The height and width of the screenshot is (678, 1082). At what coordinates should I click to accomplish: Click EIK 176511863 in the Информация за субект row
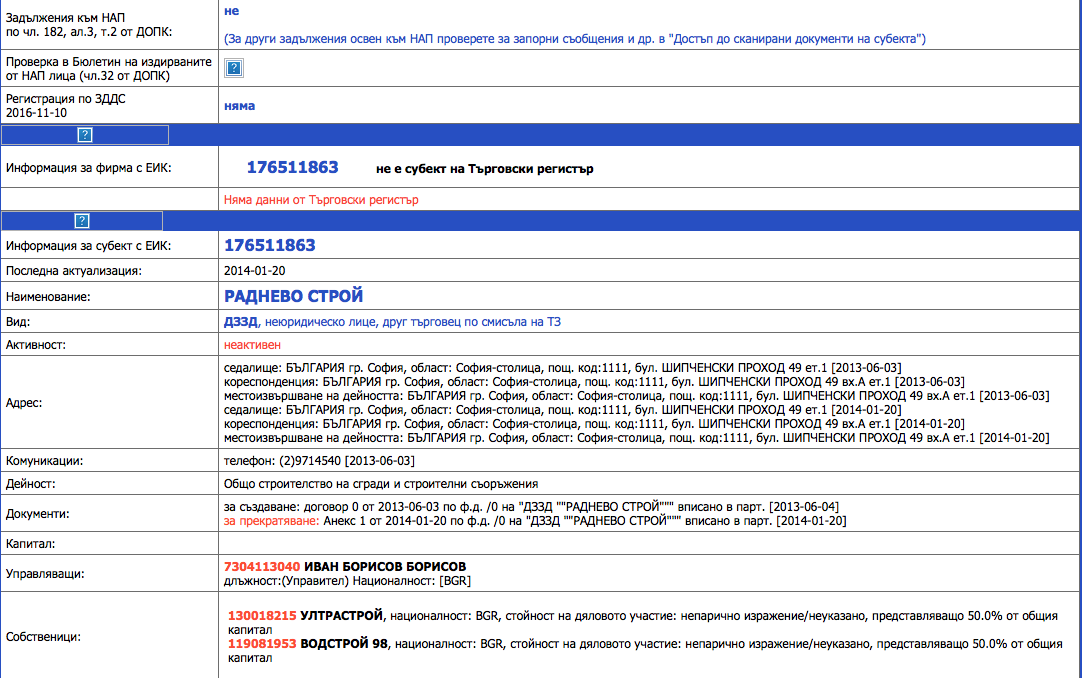[x=270, y=246]
